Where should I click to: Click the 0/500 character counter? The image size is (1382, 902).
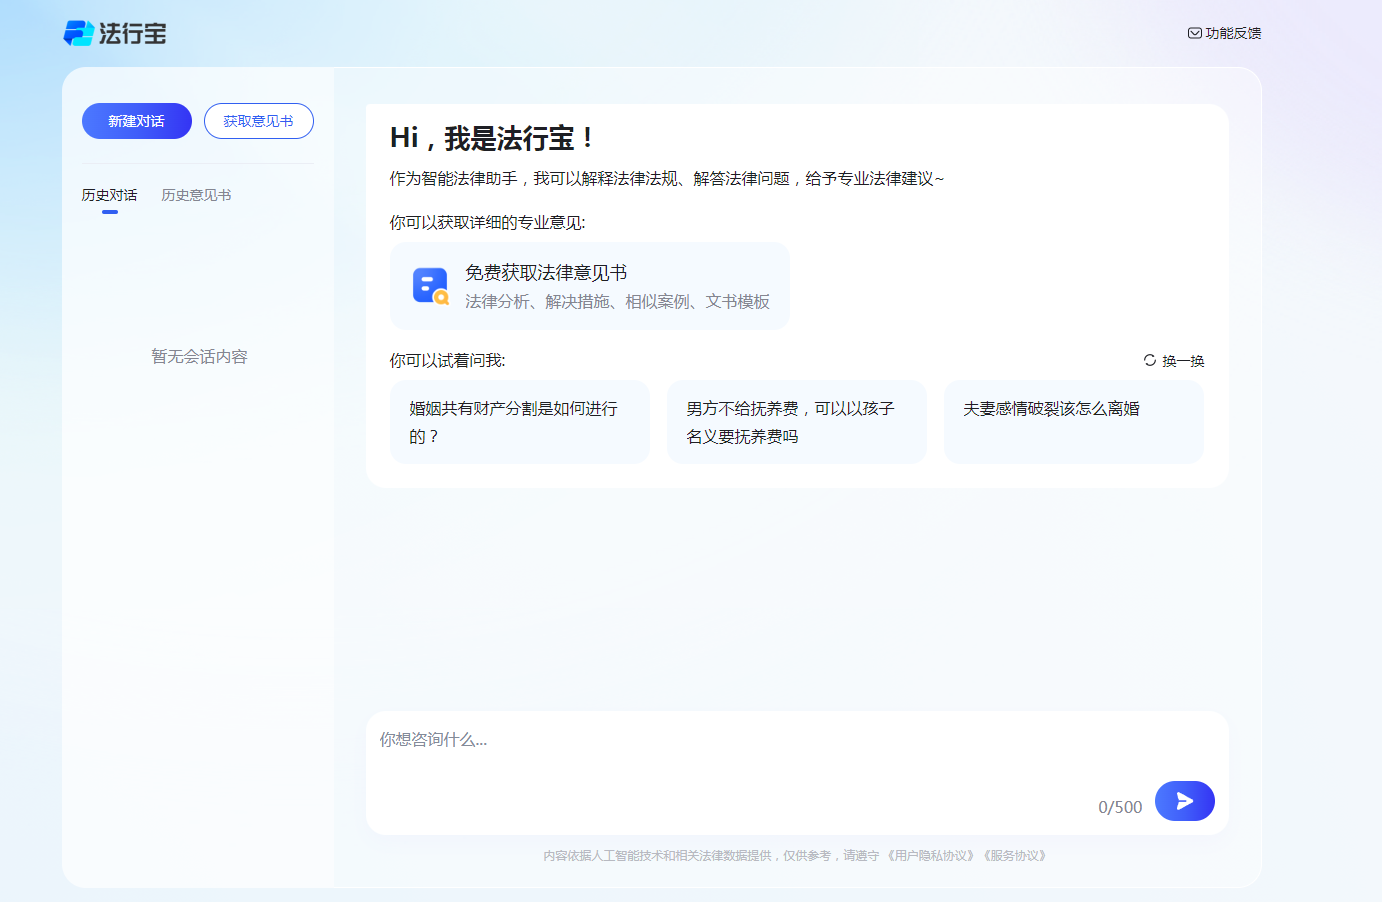[x=1120, y=807]
